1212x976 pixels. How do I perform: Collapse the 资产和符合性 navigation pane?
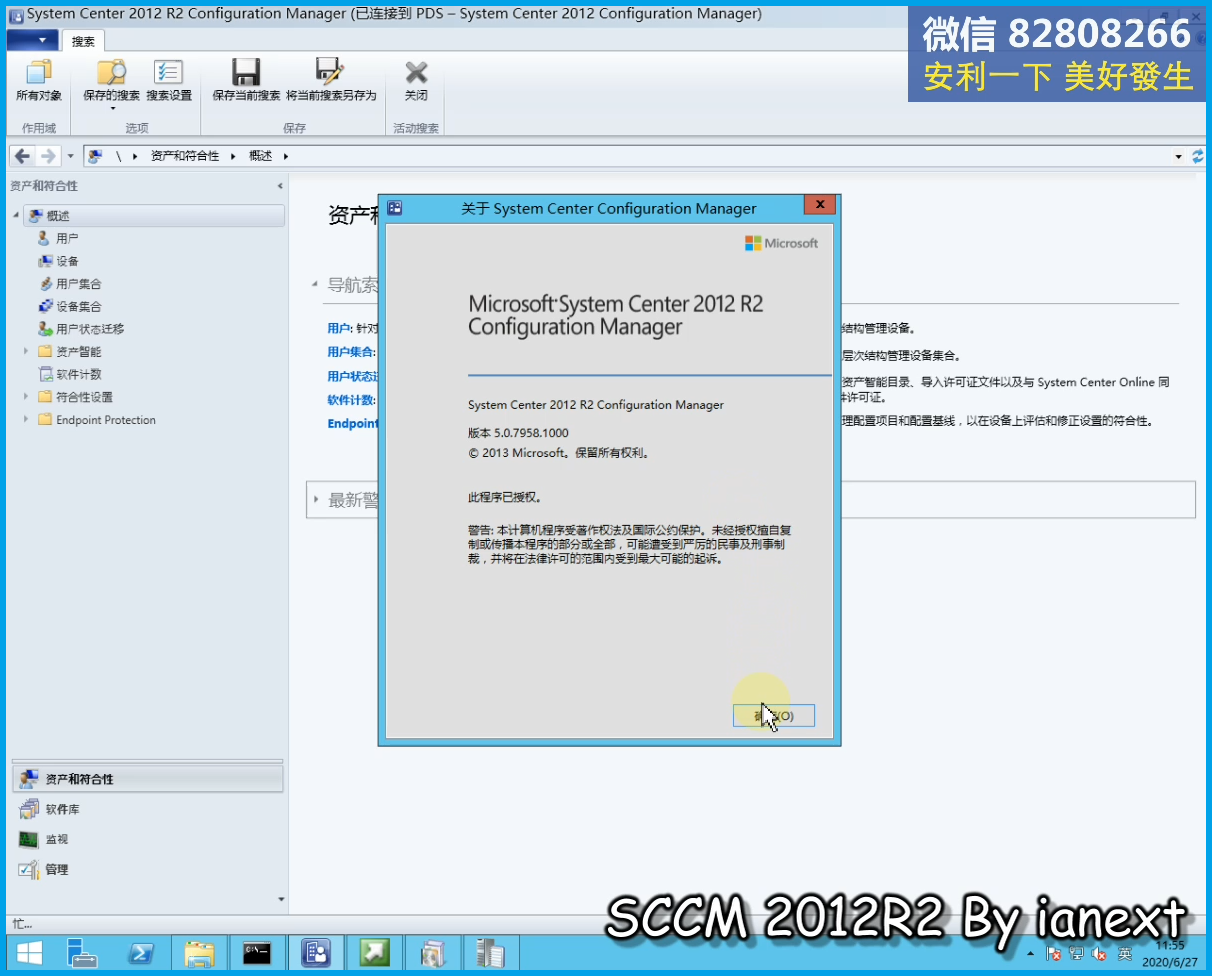280,186
